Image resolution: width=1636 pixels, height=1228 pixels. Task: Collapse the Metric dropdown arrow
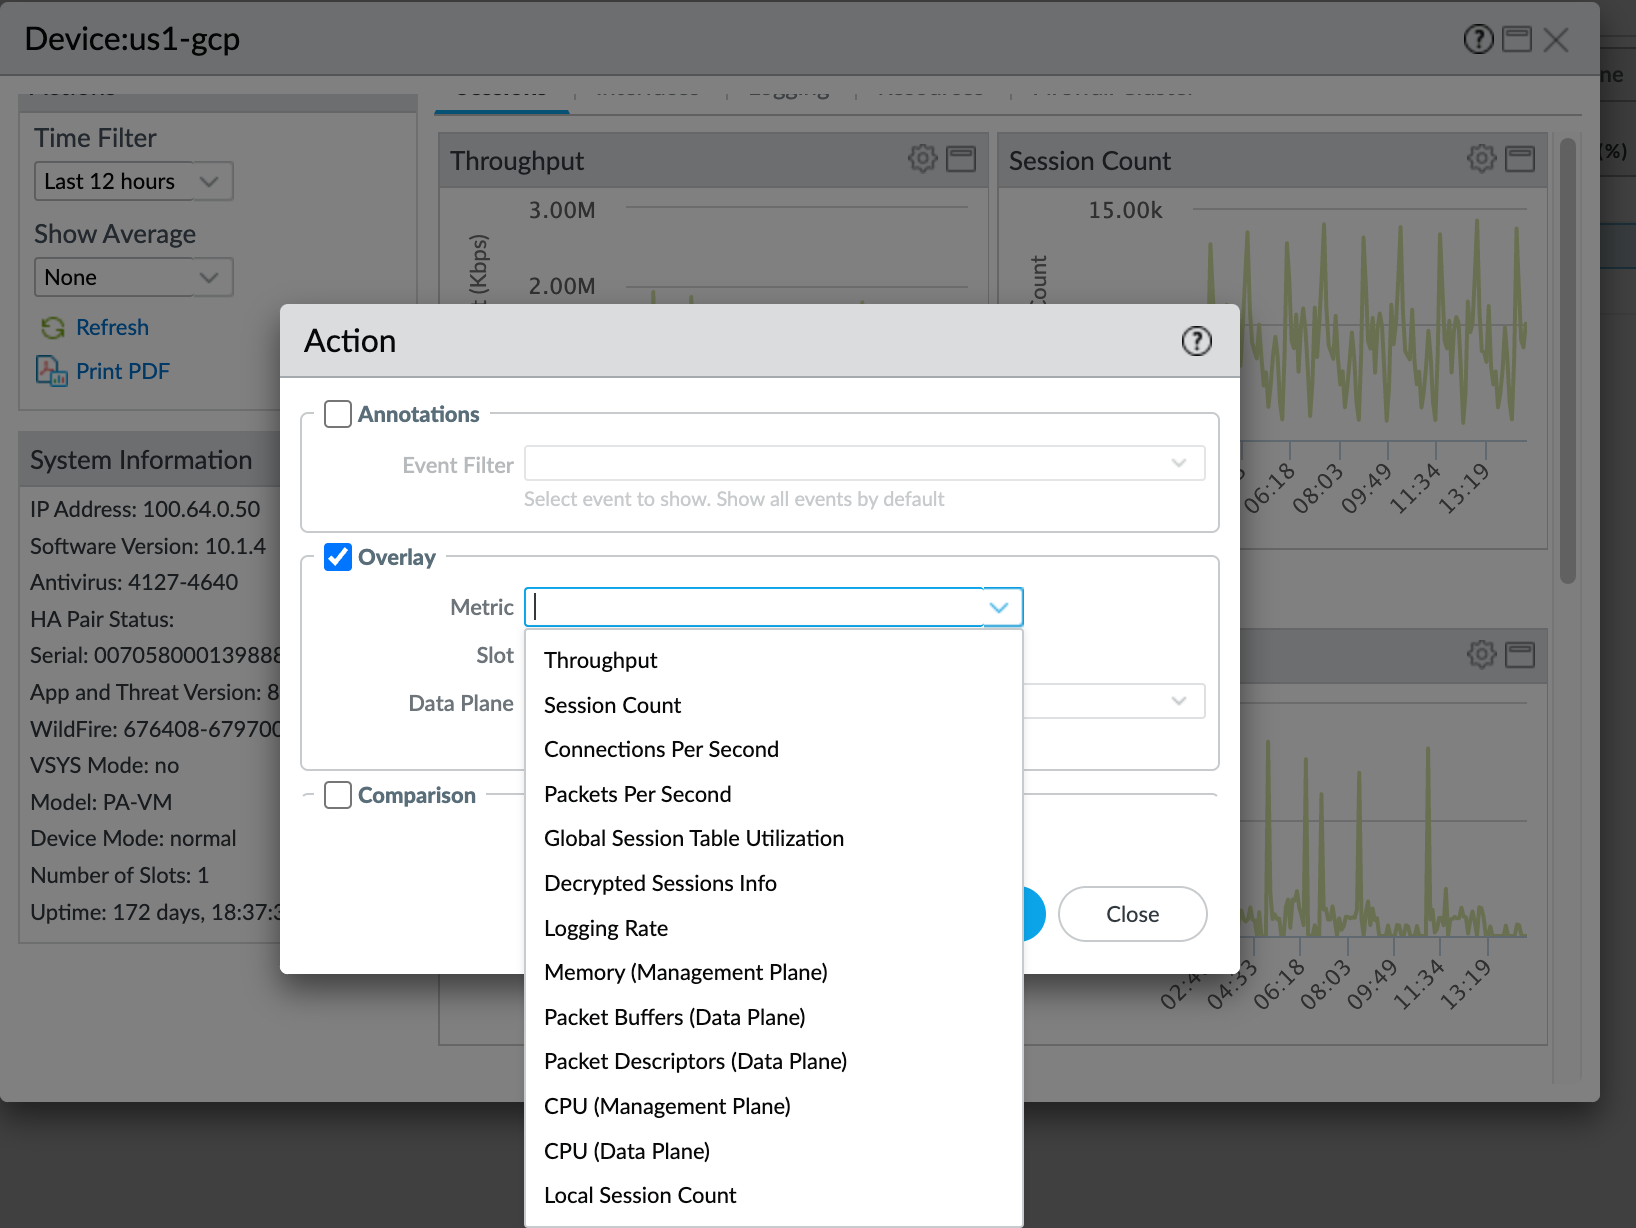point(998,607)
